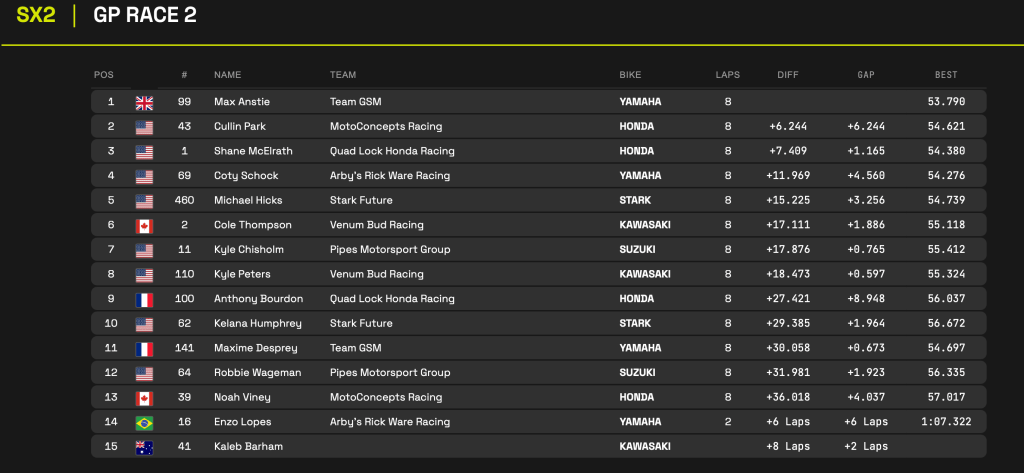Click Max Anstie's best lap 53.790
This screenshot has width=1024, height=473.
point(946,102)
